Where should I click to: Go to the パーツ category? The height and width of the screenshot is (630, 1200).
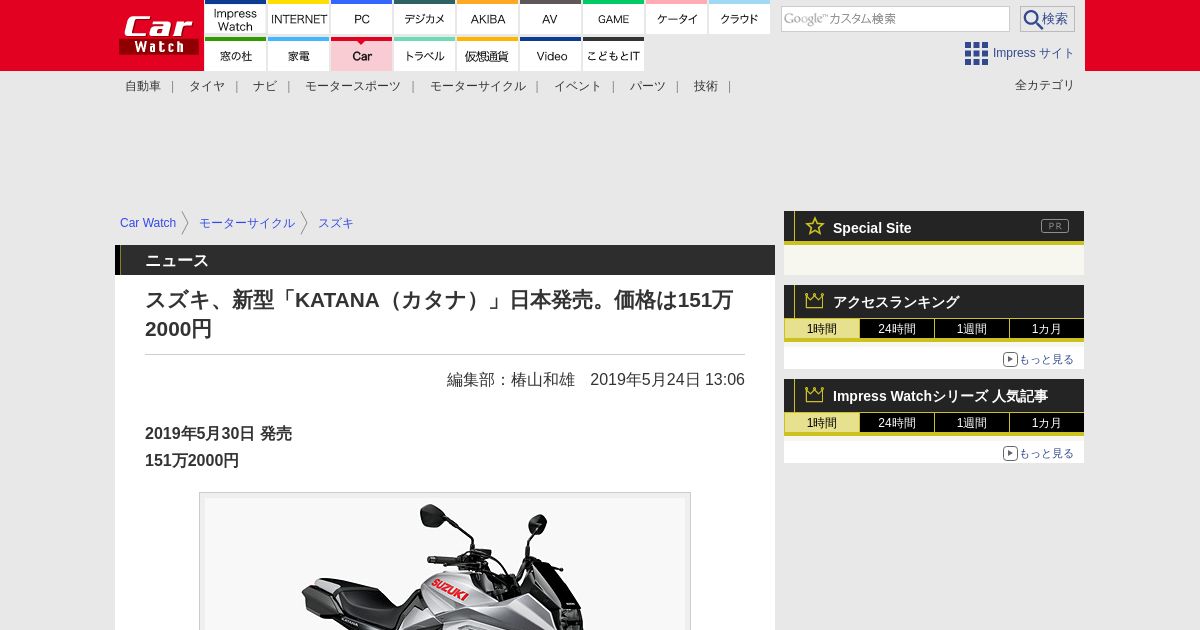click(x=648, y=86)
